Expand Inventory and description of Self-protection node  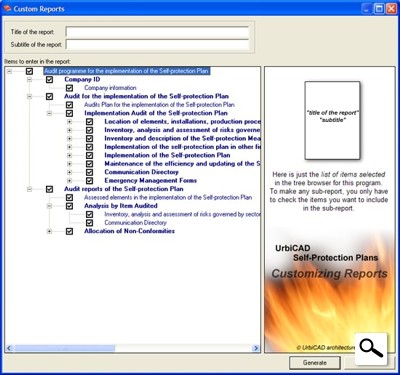(x=69, y=139)
